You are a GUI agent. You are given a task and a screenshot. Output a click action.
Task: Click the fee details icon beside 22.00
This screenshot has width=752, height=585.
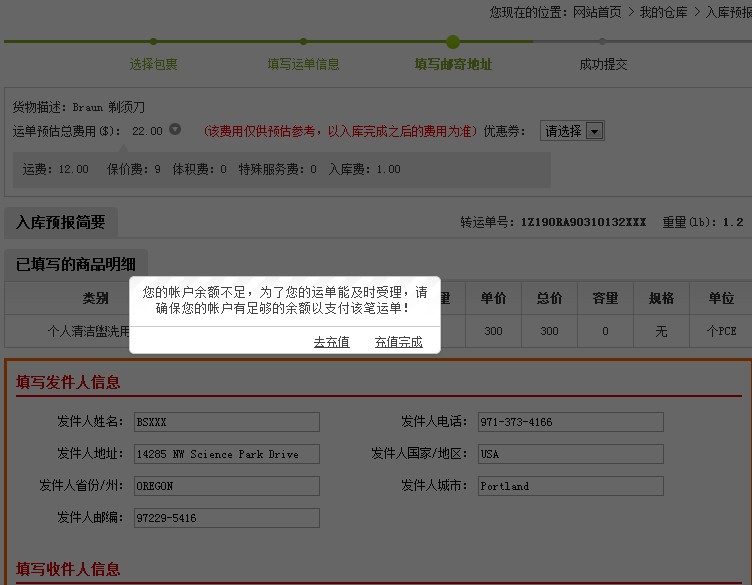[175, 129]
